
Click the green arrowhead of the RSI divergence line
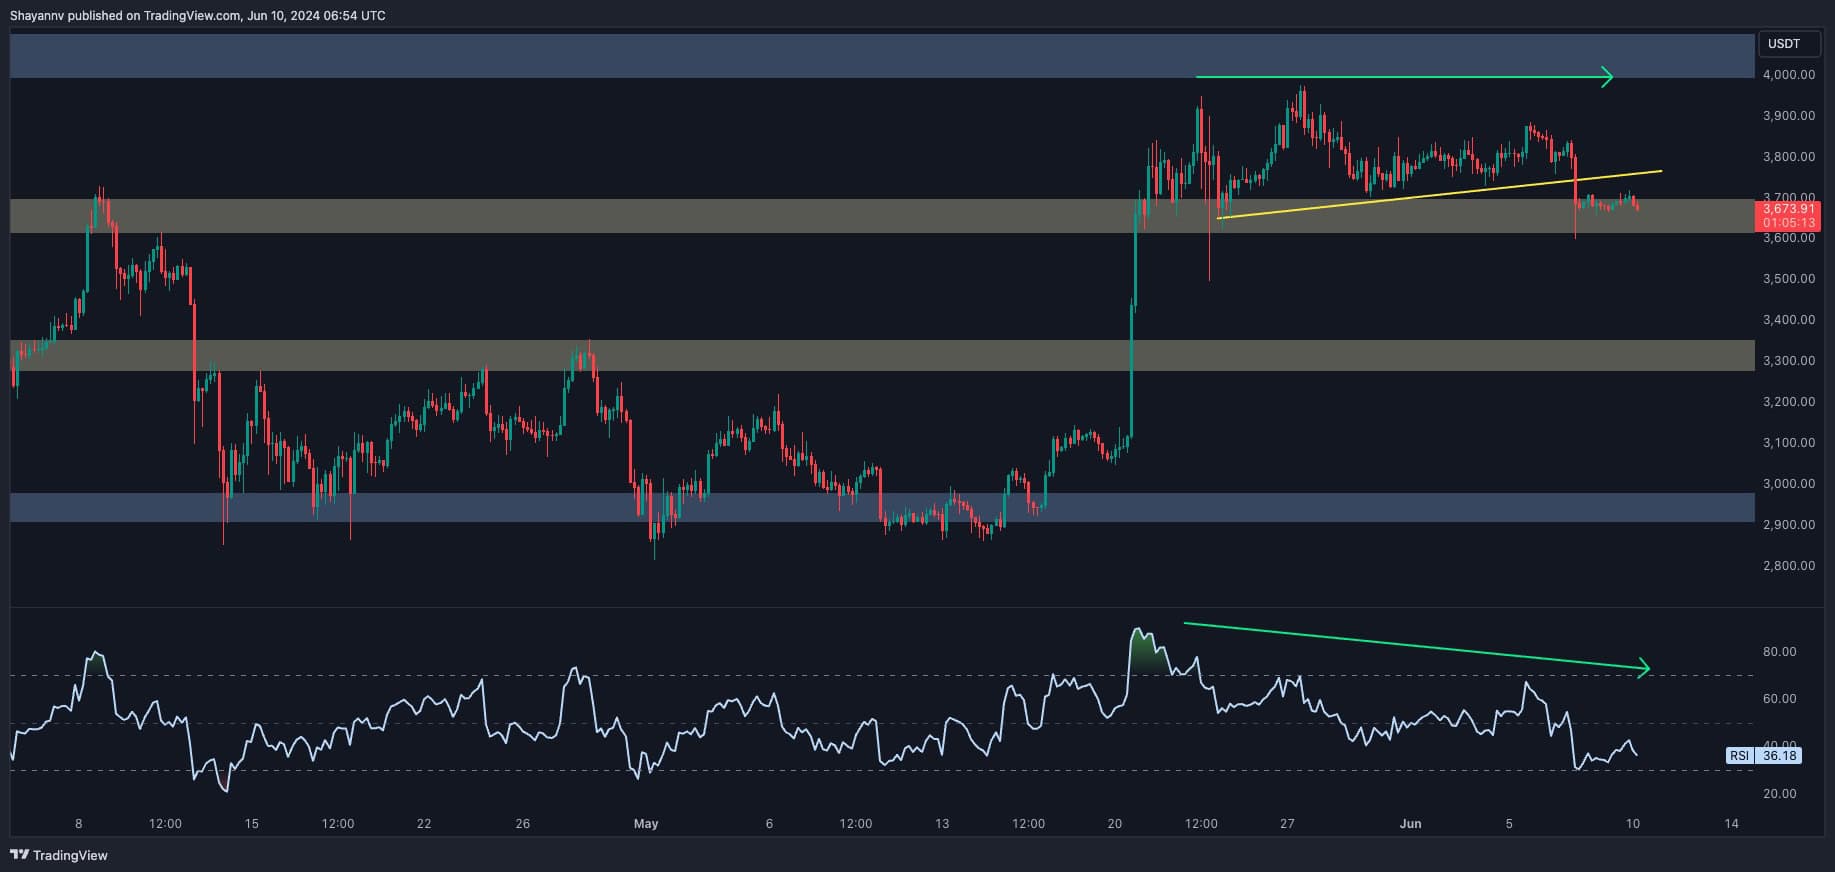click(1641, 668)
